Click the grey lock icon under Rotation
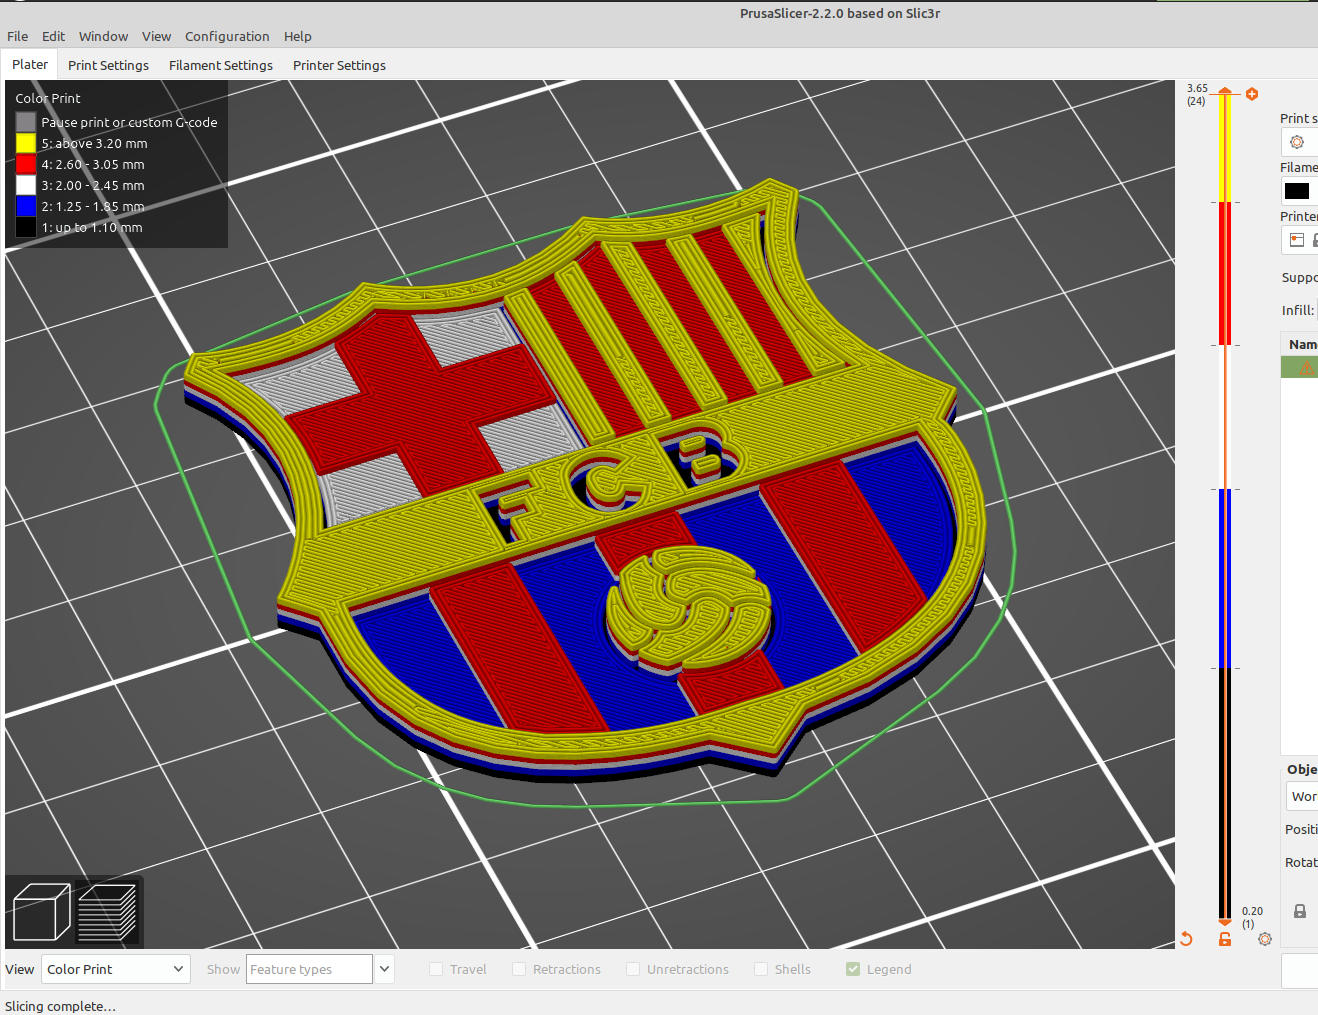Screen dimensions: 1318x1015 (1300, 911)
